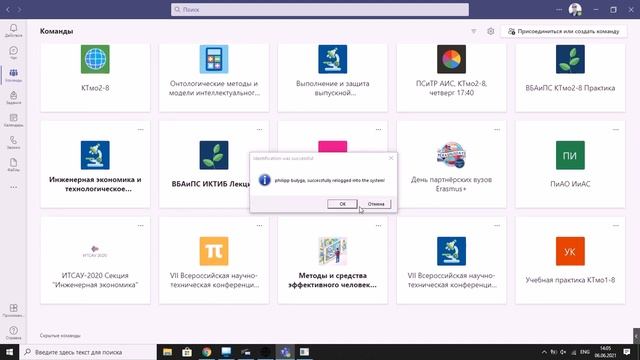This screenshot has height=360, width=640.
Task: Open ИТСАУ-2020 Секция team card
Action: tap(95, 260)
